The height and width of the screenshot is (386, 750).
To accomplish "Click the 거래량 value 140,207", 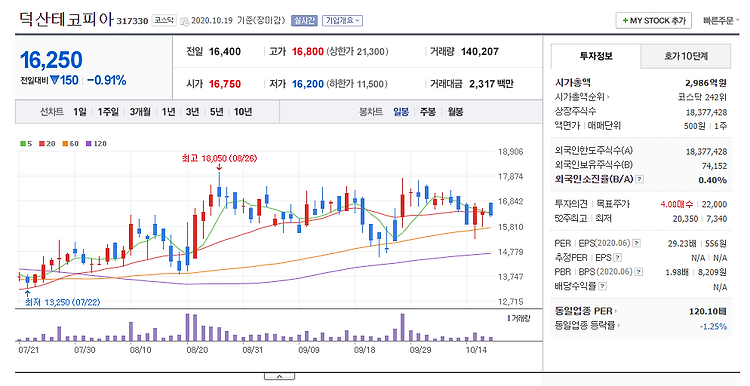I will click(x=480, y=52).
